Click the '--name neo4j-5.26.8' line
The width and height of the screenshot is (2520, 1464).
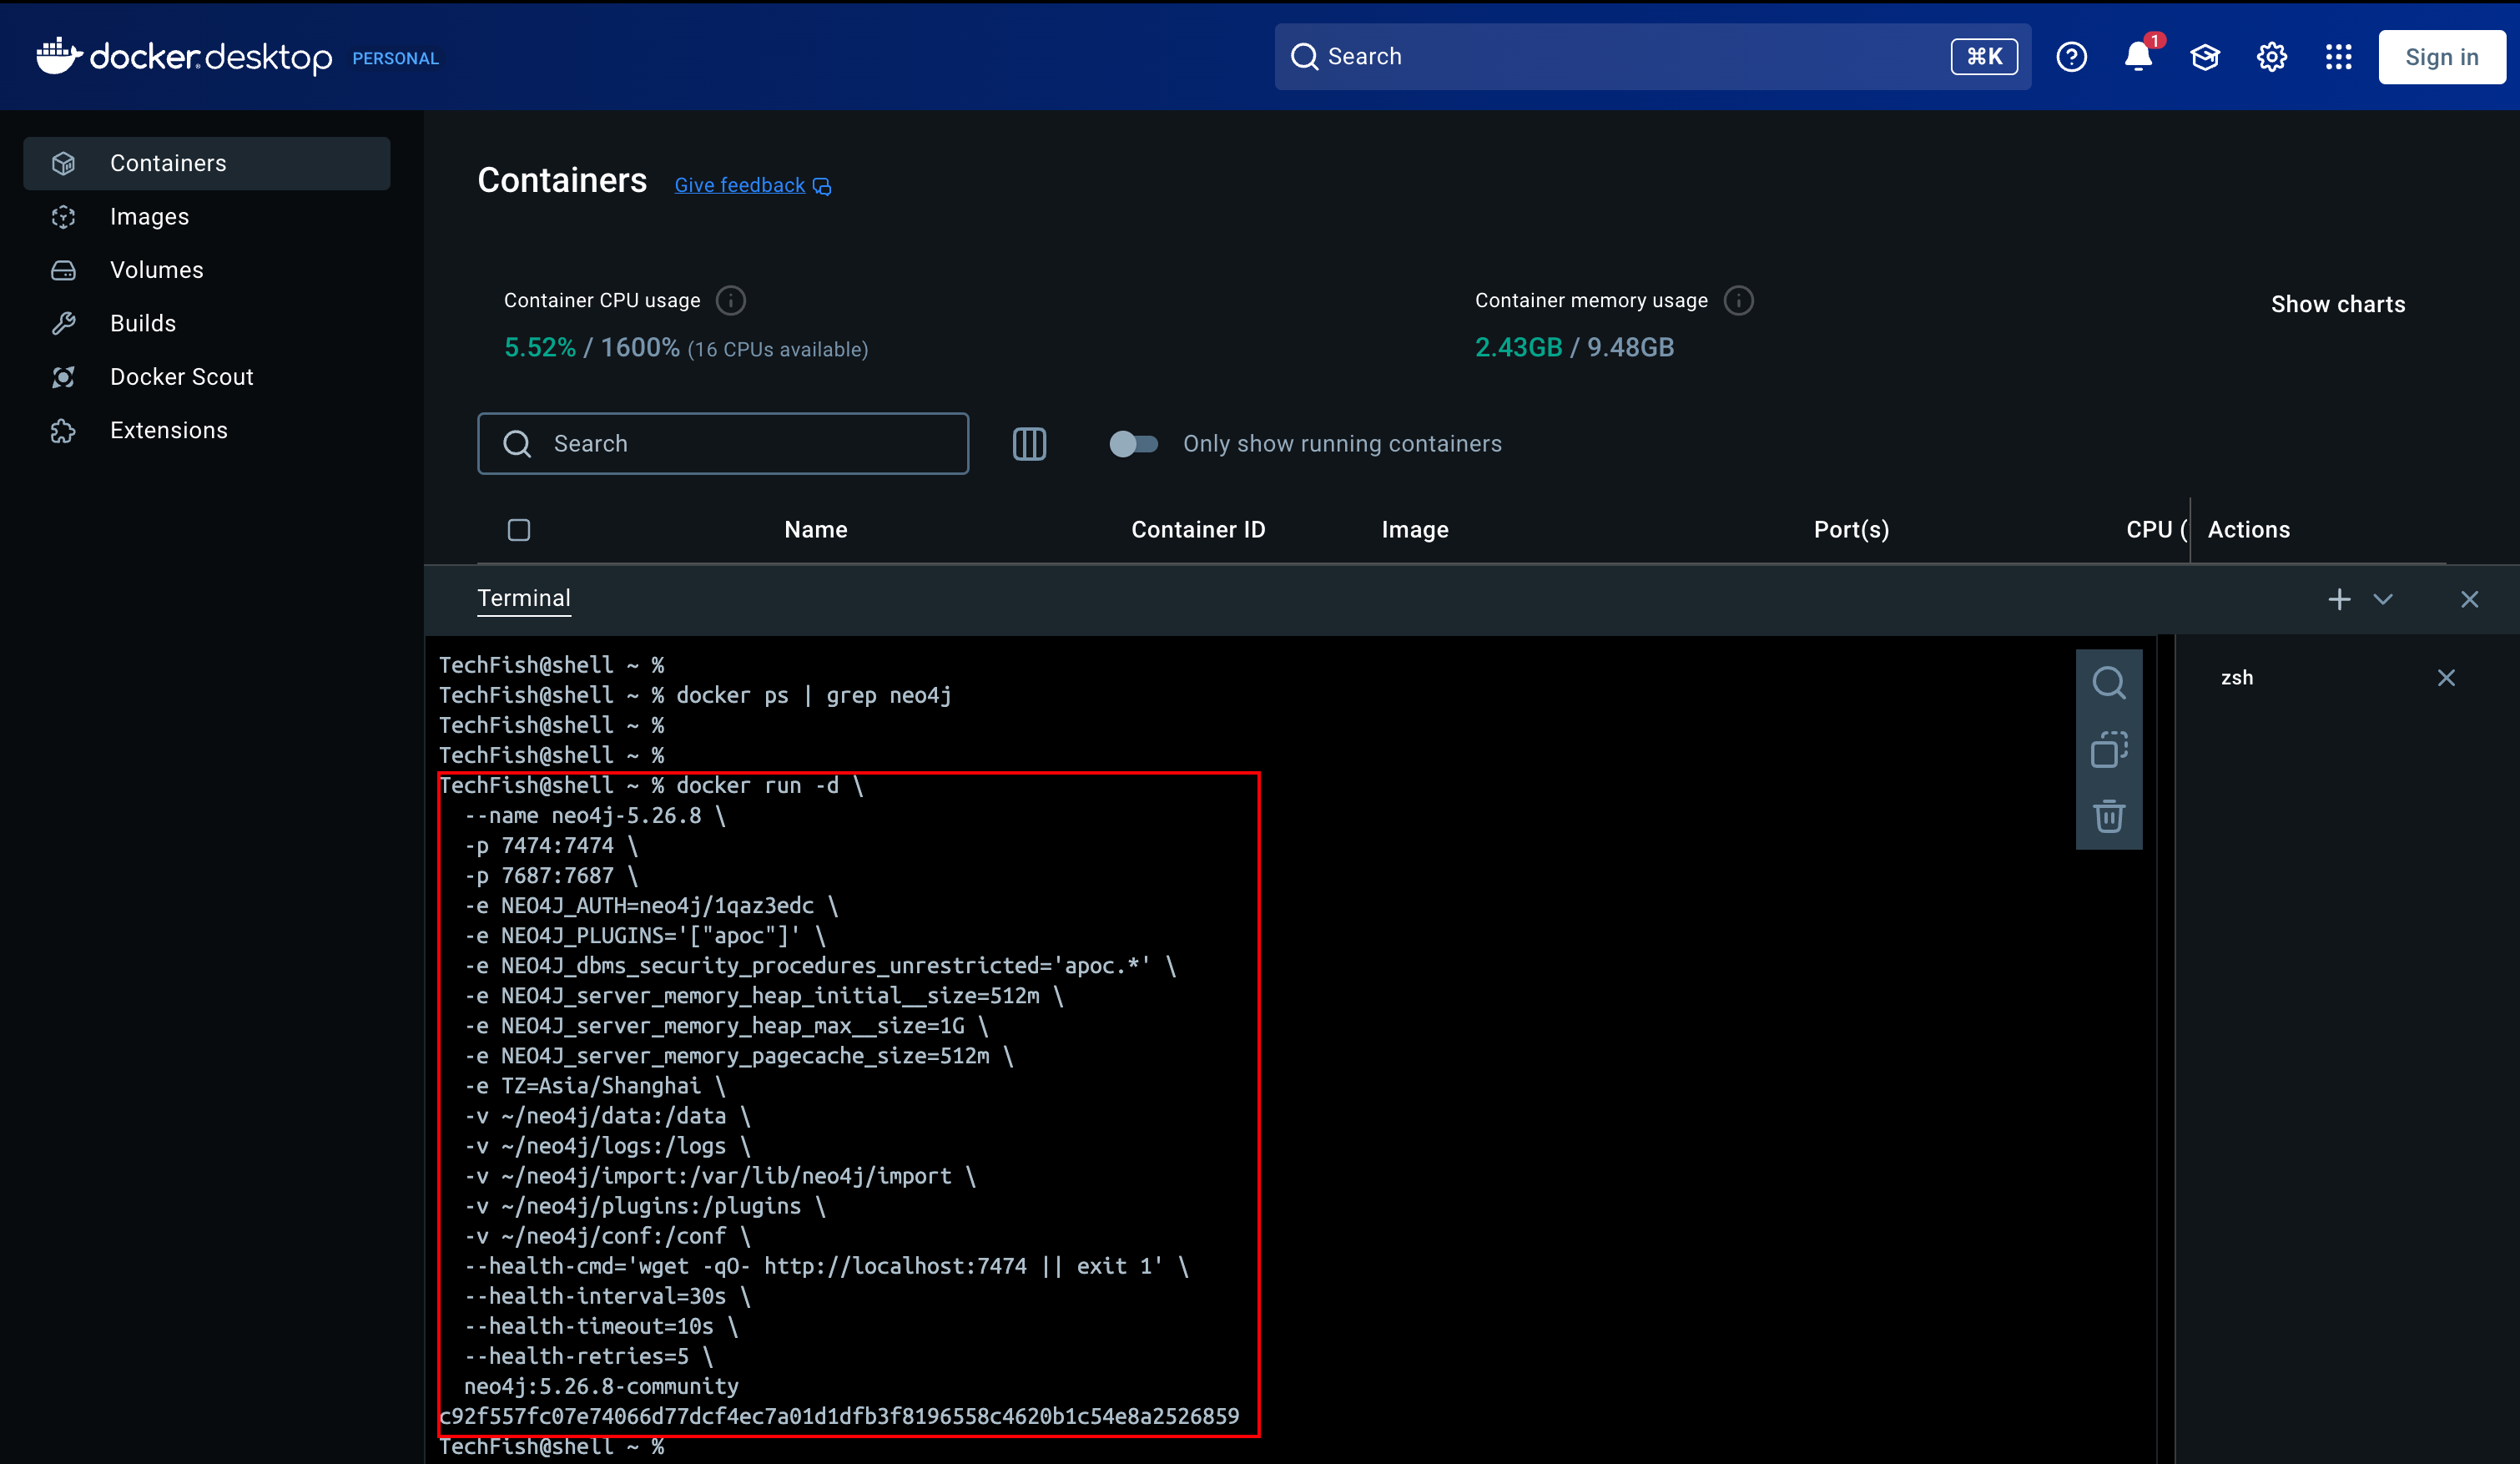click(x=595, y=815)
